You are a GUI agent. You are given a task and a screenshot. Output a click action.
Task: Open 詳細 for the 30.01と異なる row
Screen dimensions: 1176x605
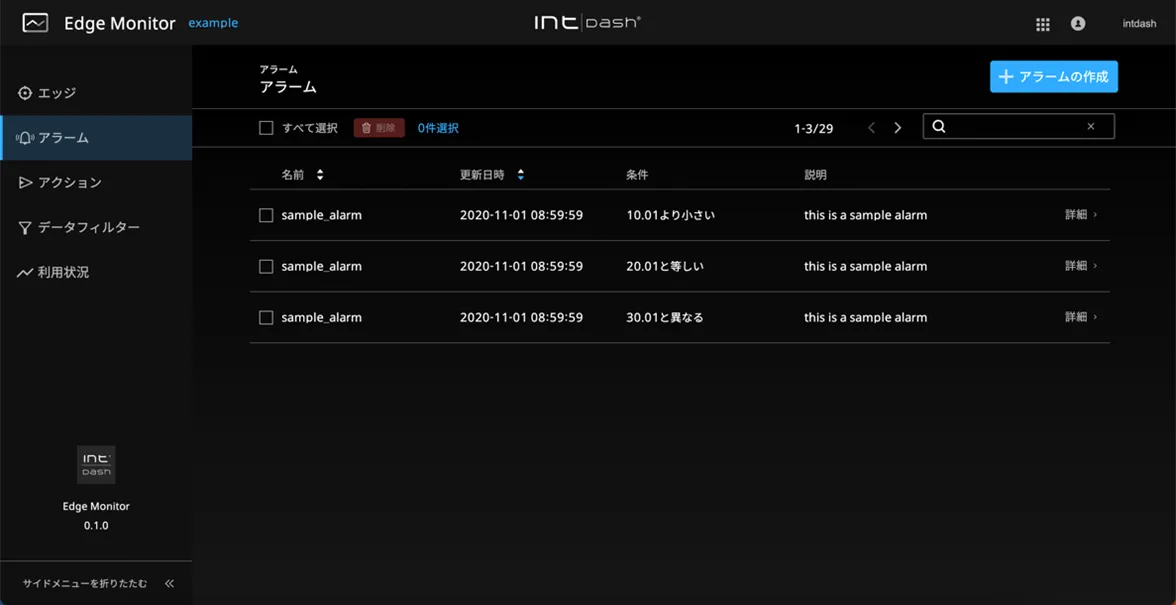tap(1082, 316)
